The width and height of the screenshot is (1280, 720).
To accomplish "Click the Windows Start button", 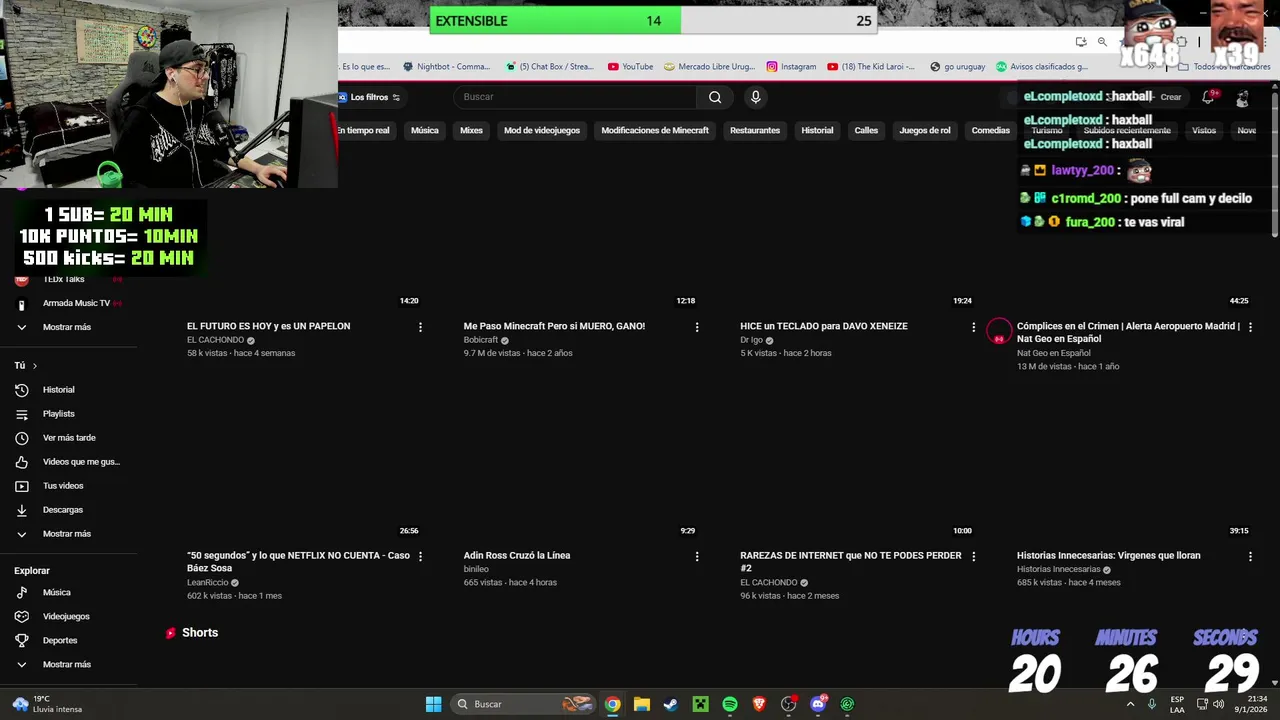I will click(x=433, y=704).
